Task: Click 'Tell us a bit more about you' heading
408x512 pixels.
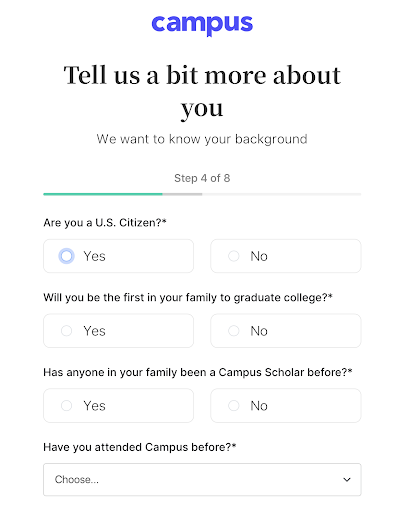Action: click(202, 91)
